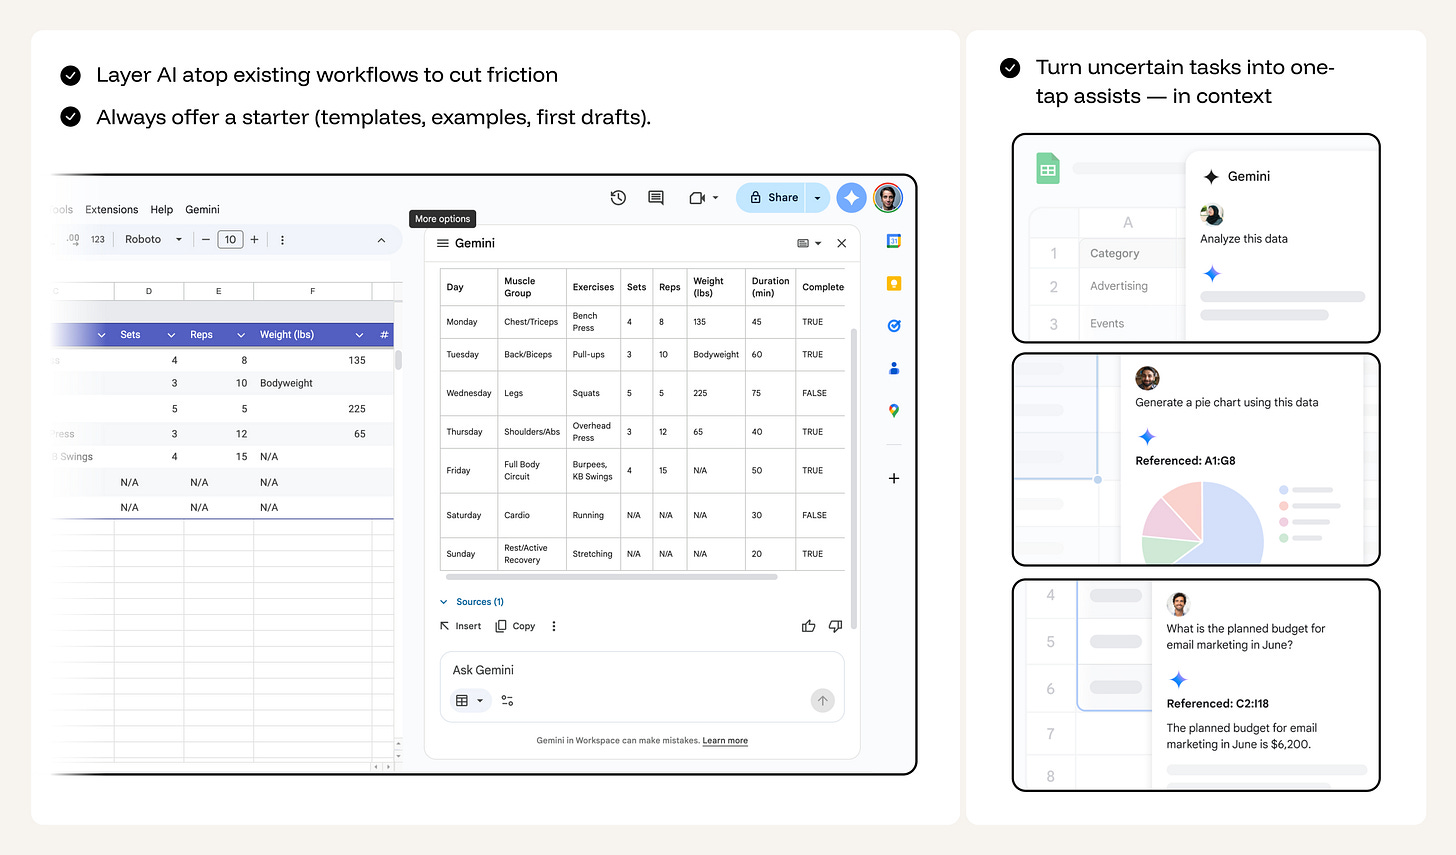The width and height of the screenshot is (1456, 855).
Task: Open Google Maps from the side panel
Action: coord(893,410)
